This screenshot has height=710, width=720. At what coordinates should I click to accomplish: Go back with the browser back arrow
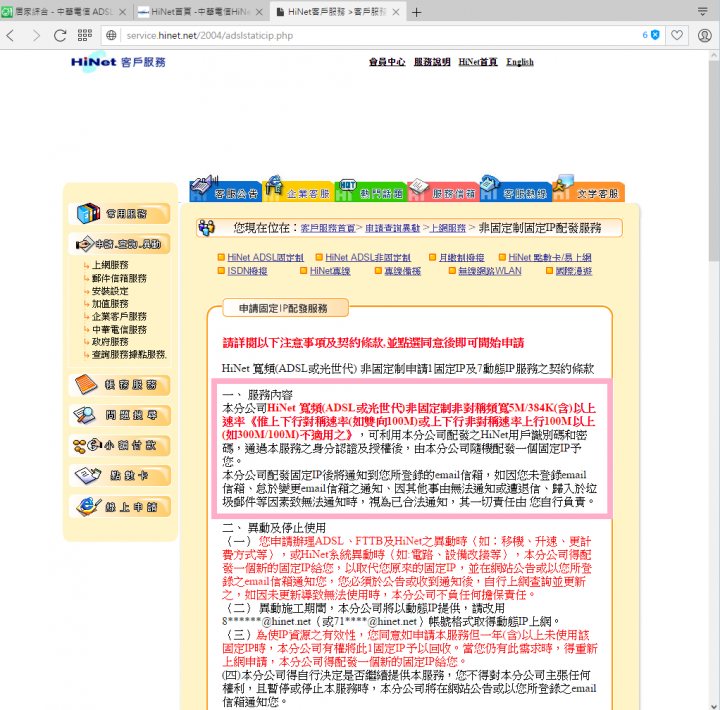(x=11, y=35)
